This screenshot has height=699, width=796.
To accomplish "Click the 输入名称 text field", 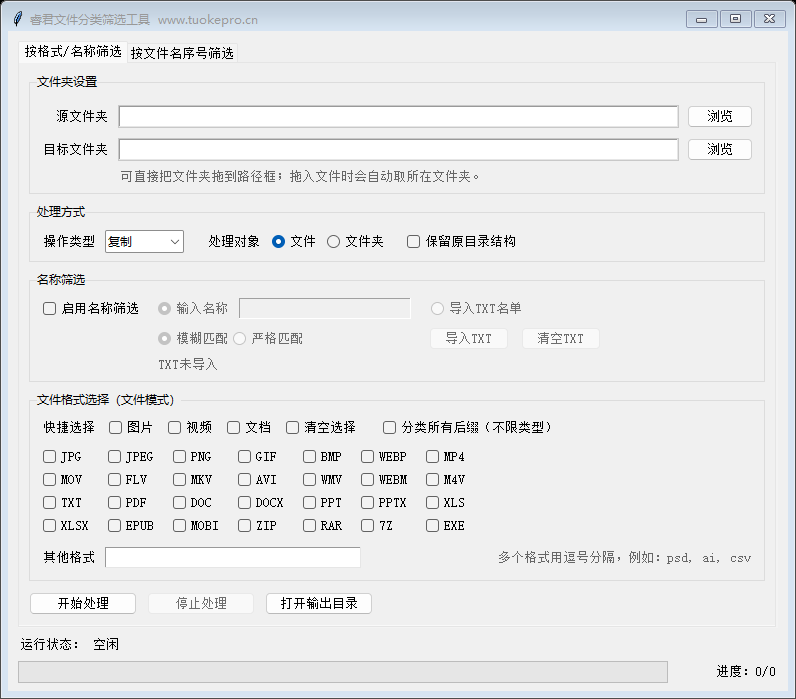I will pos(324,309).
